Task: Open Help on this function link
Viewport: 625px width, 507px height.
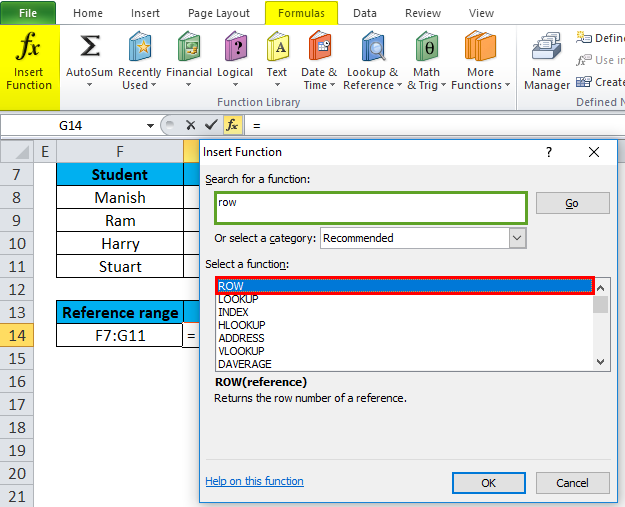Action: coord(254,481)
